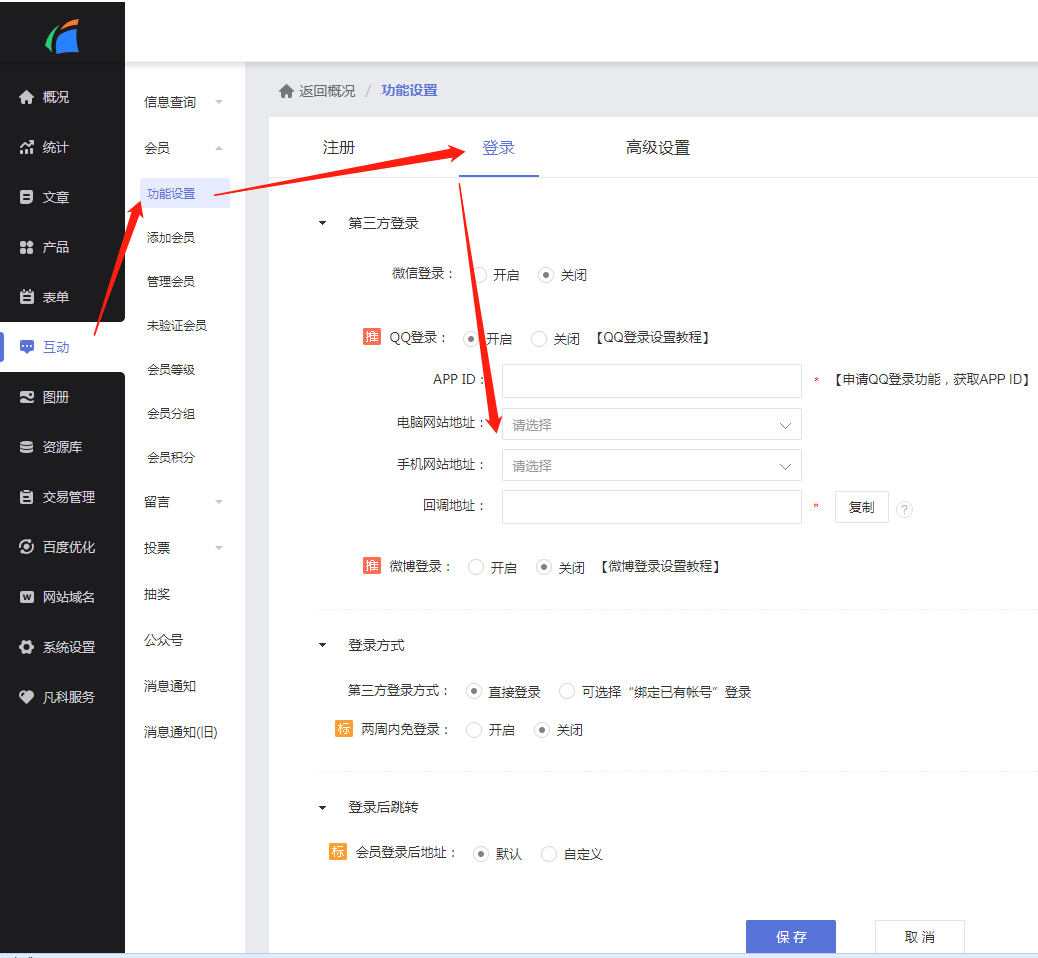Open 系统设置 gear icon in sidebar
1038x958 pixels.
pos(26,647)
